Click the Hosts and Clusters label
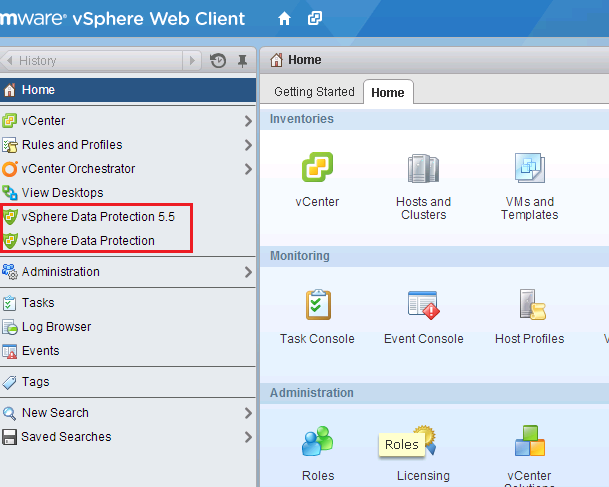 pos(423,208)
